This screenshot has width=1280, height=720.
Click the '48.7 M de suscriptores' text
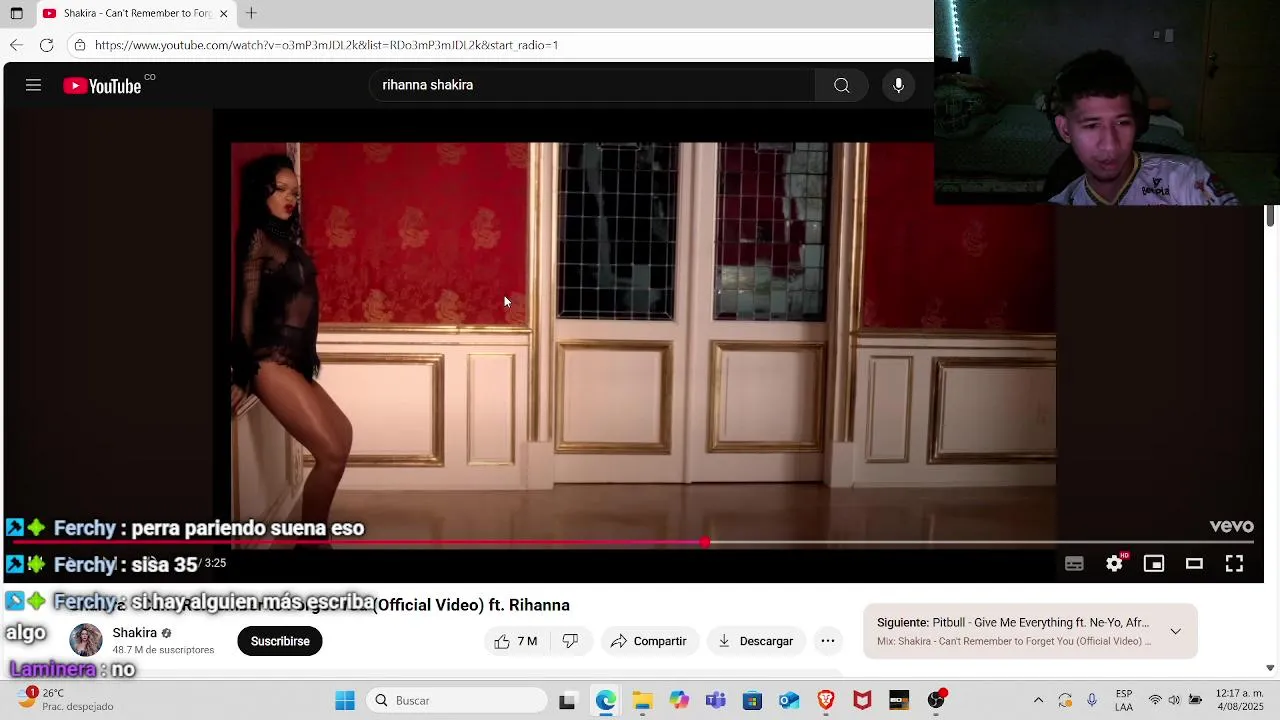pos(163,650)
